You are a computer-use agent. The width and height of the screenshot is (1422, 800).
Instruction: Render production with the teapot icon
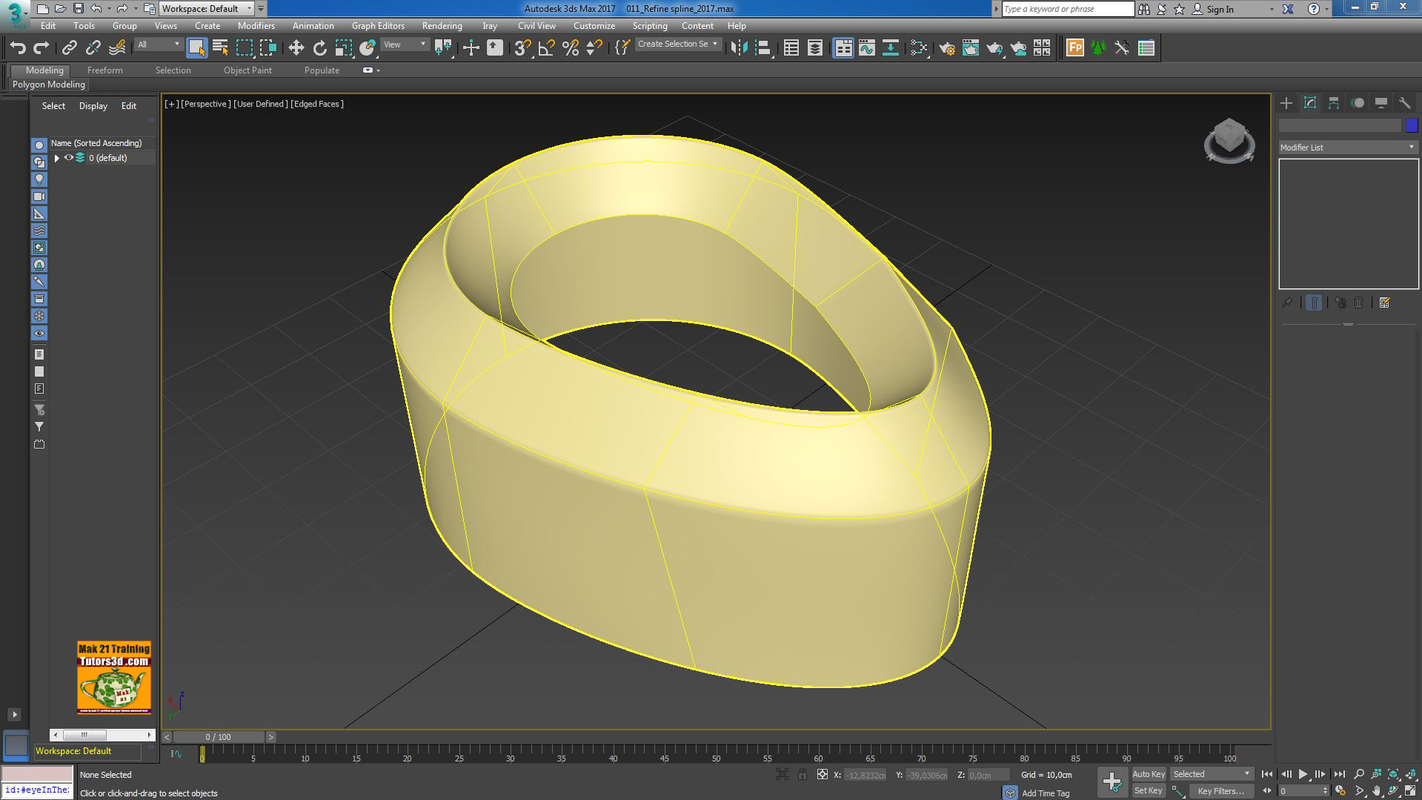pos(993,47)
